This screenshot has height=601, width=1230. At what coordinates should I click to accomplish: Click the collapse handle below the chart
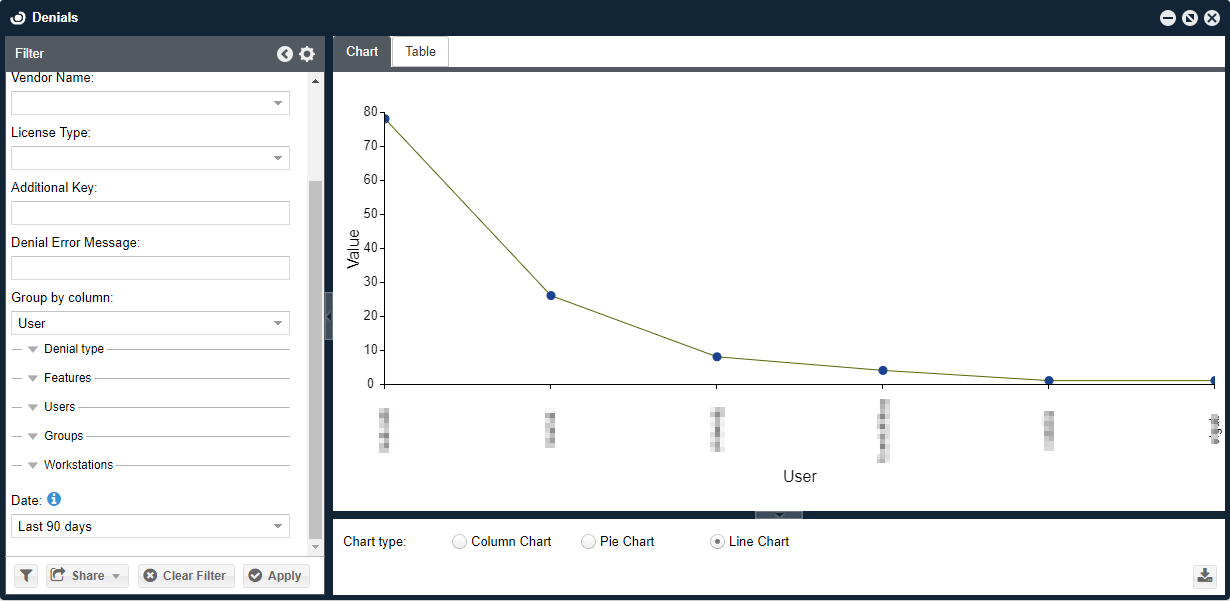[x=778, y=515]
